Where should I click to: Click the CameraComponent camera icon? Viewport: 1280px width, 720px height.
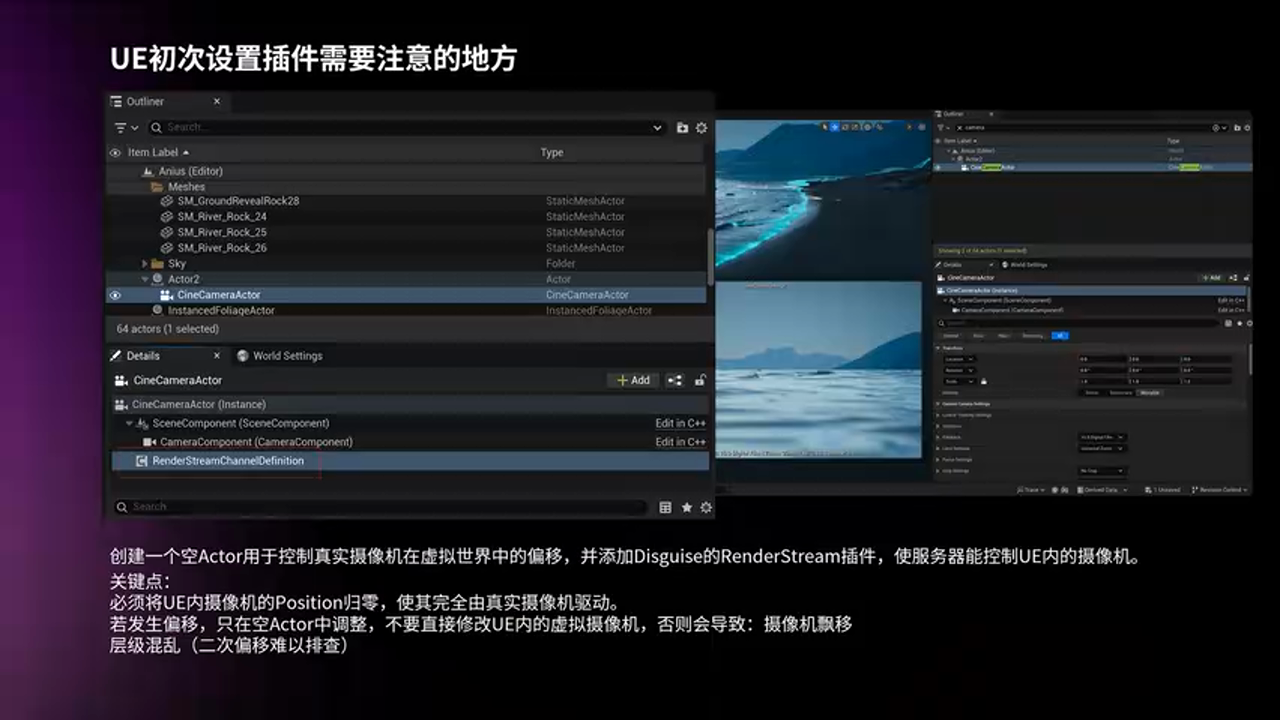149,441
